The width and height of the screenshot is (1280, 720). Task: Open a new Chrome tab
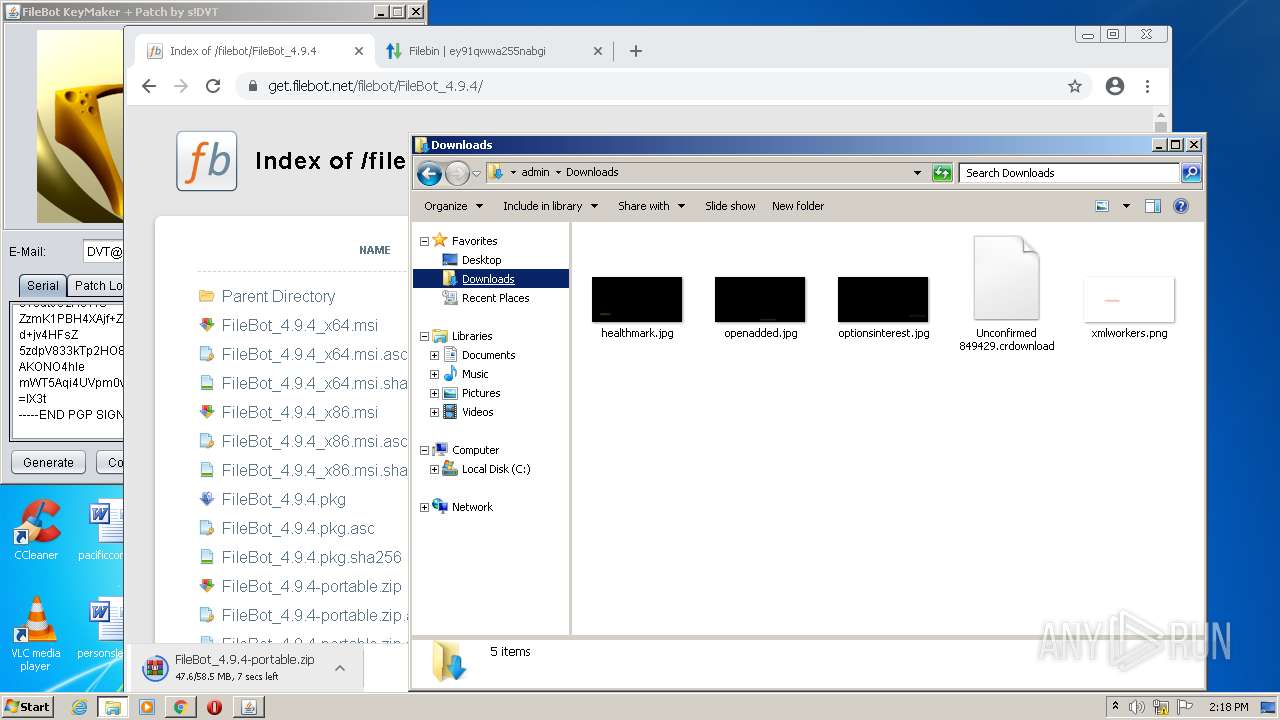(636, 51)
